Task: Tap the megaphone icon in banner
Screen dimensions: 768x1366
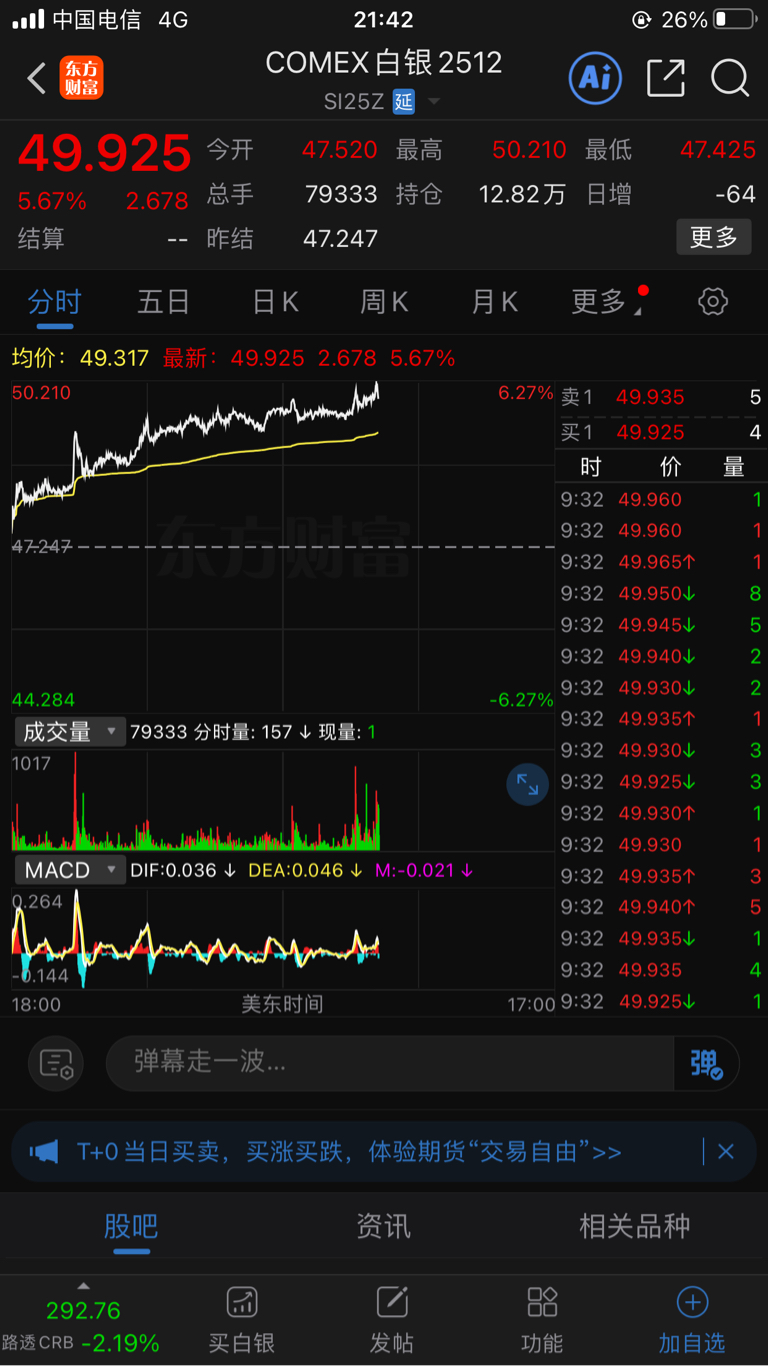Action: (x=44, y=1152)
